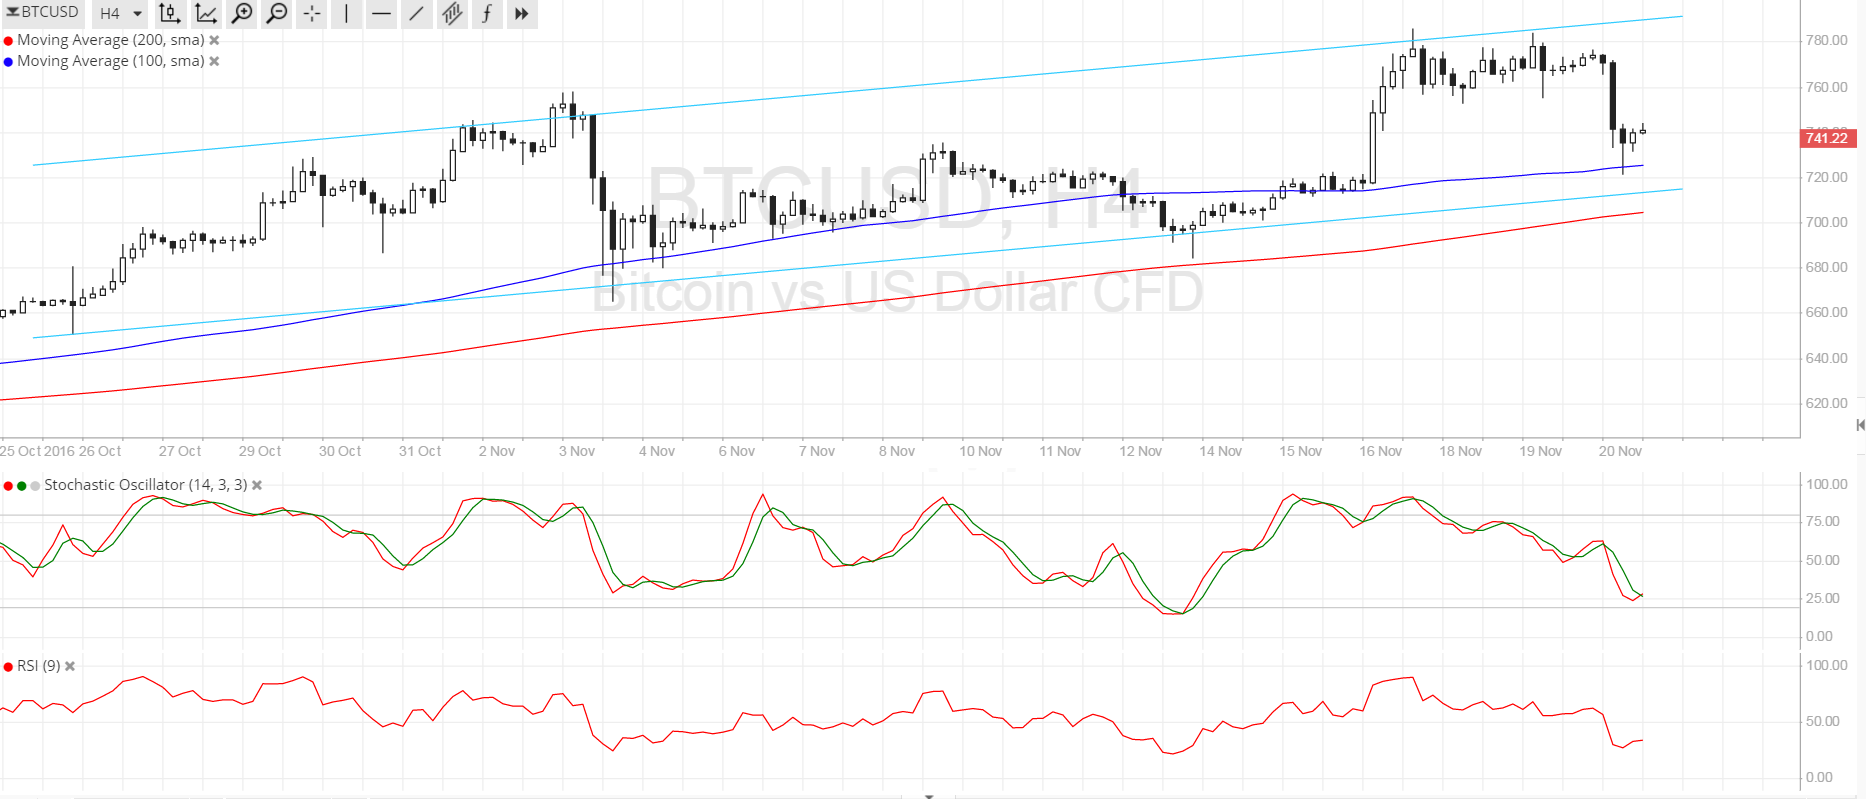This screenshot has width=1868, height=799.
Task: Expand the H4 timeframe dropdown
Action: coord(121,13)
